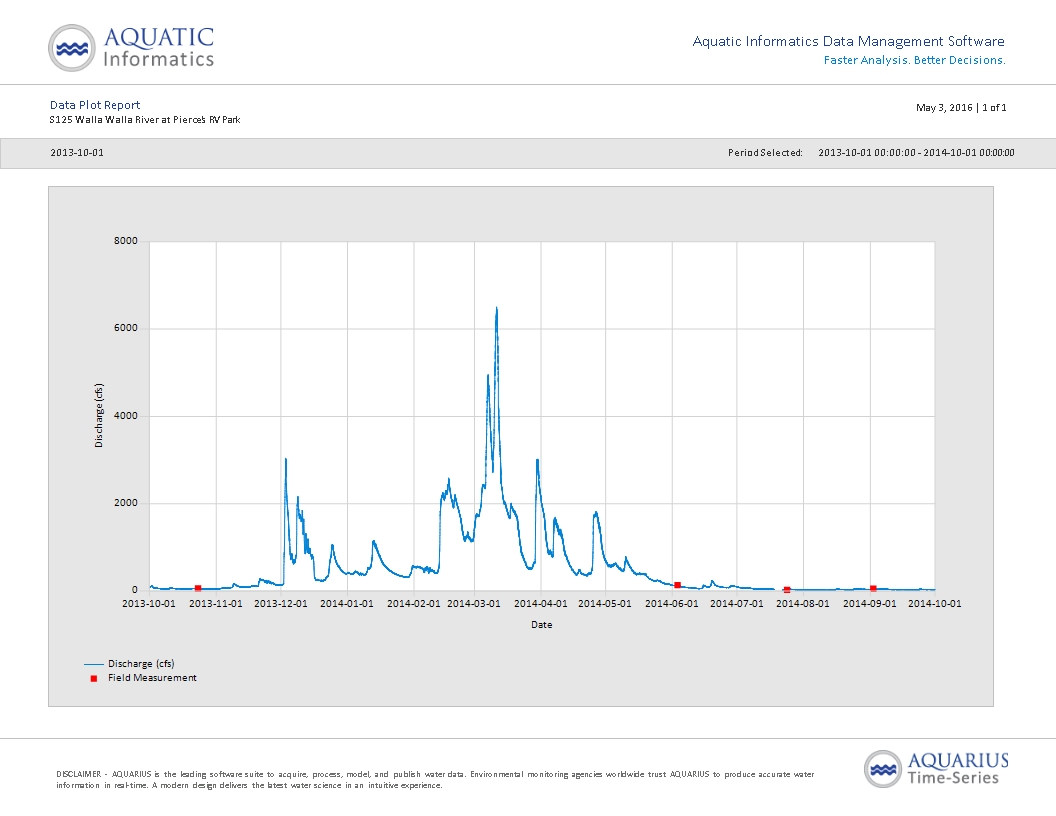The width and height of the screenshot is (1056, 816).
Task: Click the x-axis label '2014-10-01'
Action: pos(935,604)
